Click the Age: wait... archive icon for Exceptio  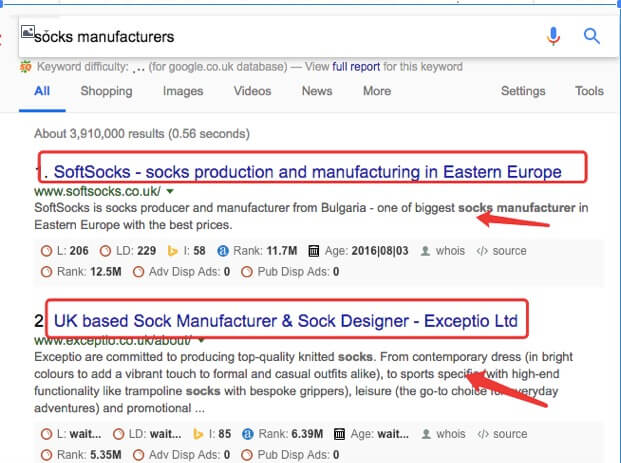click(x=339, y=434)
